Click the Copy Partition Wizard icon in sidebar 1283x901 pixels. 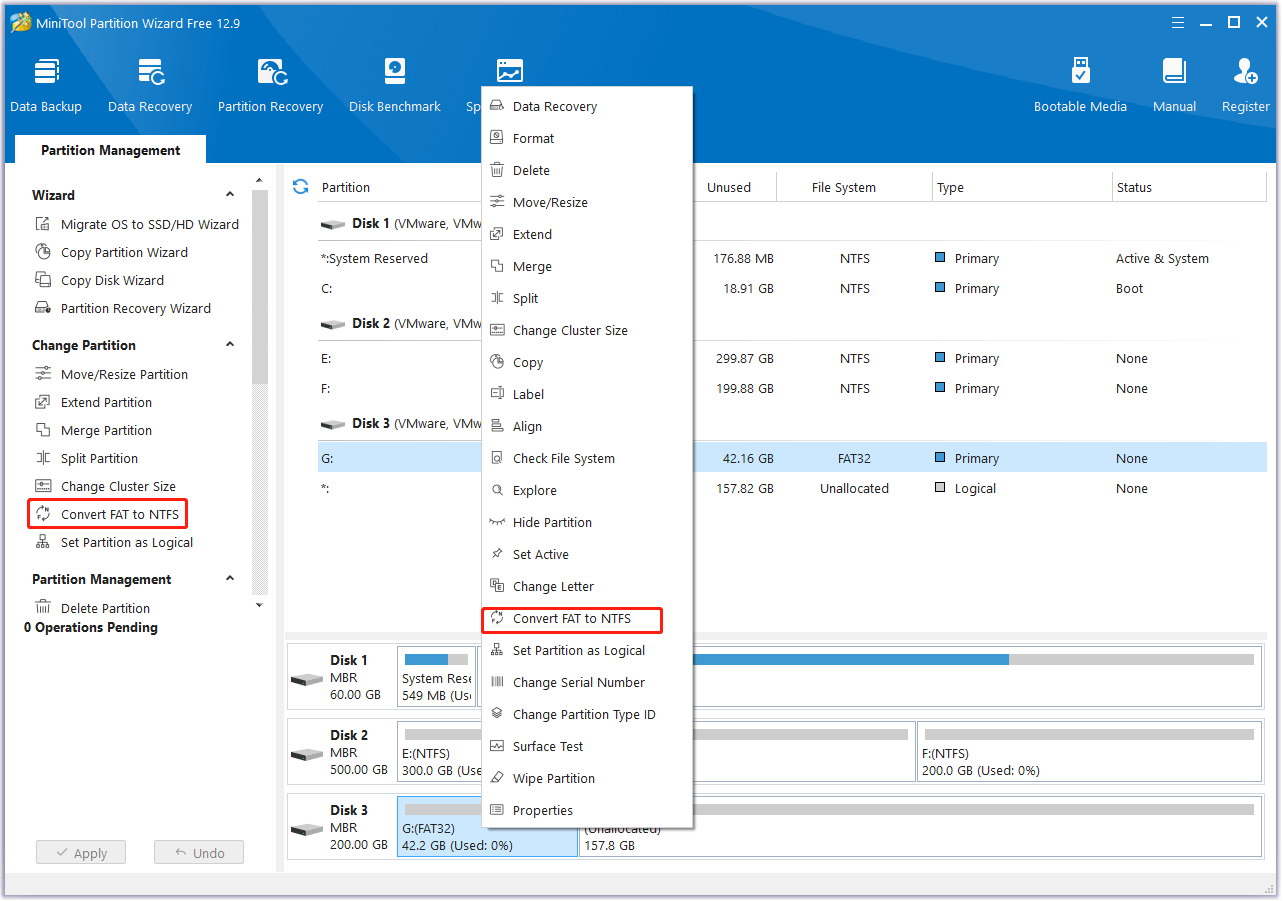tap(43, 252)
